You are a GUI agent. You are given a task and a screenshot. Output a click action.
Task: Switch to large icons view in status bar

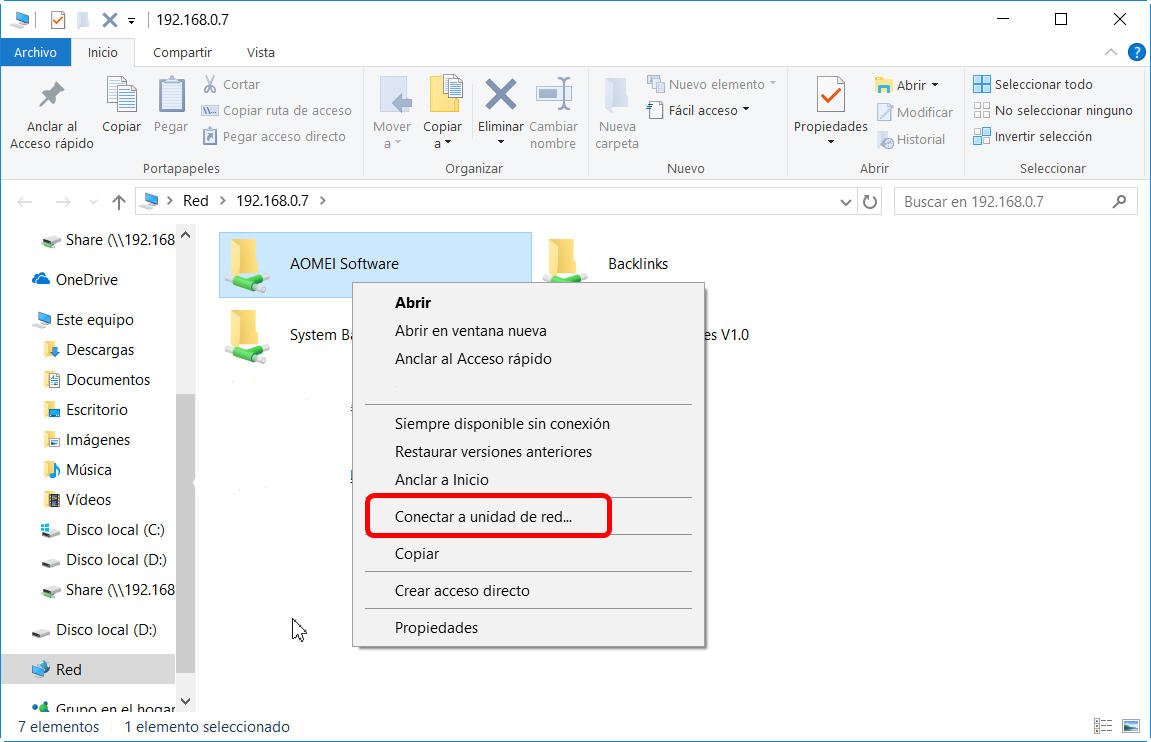click(x=1130, y=727)
